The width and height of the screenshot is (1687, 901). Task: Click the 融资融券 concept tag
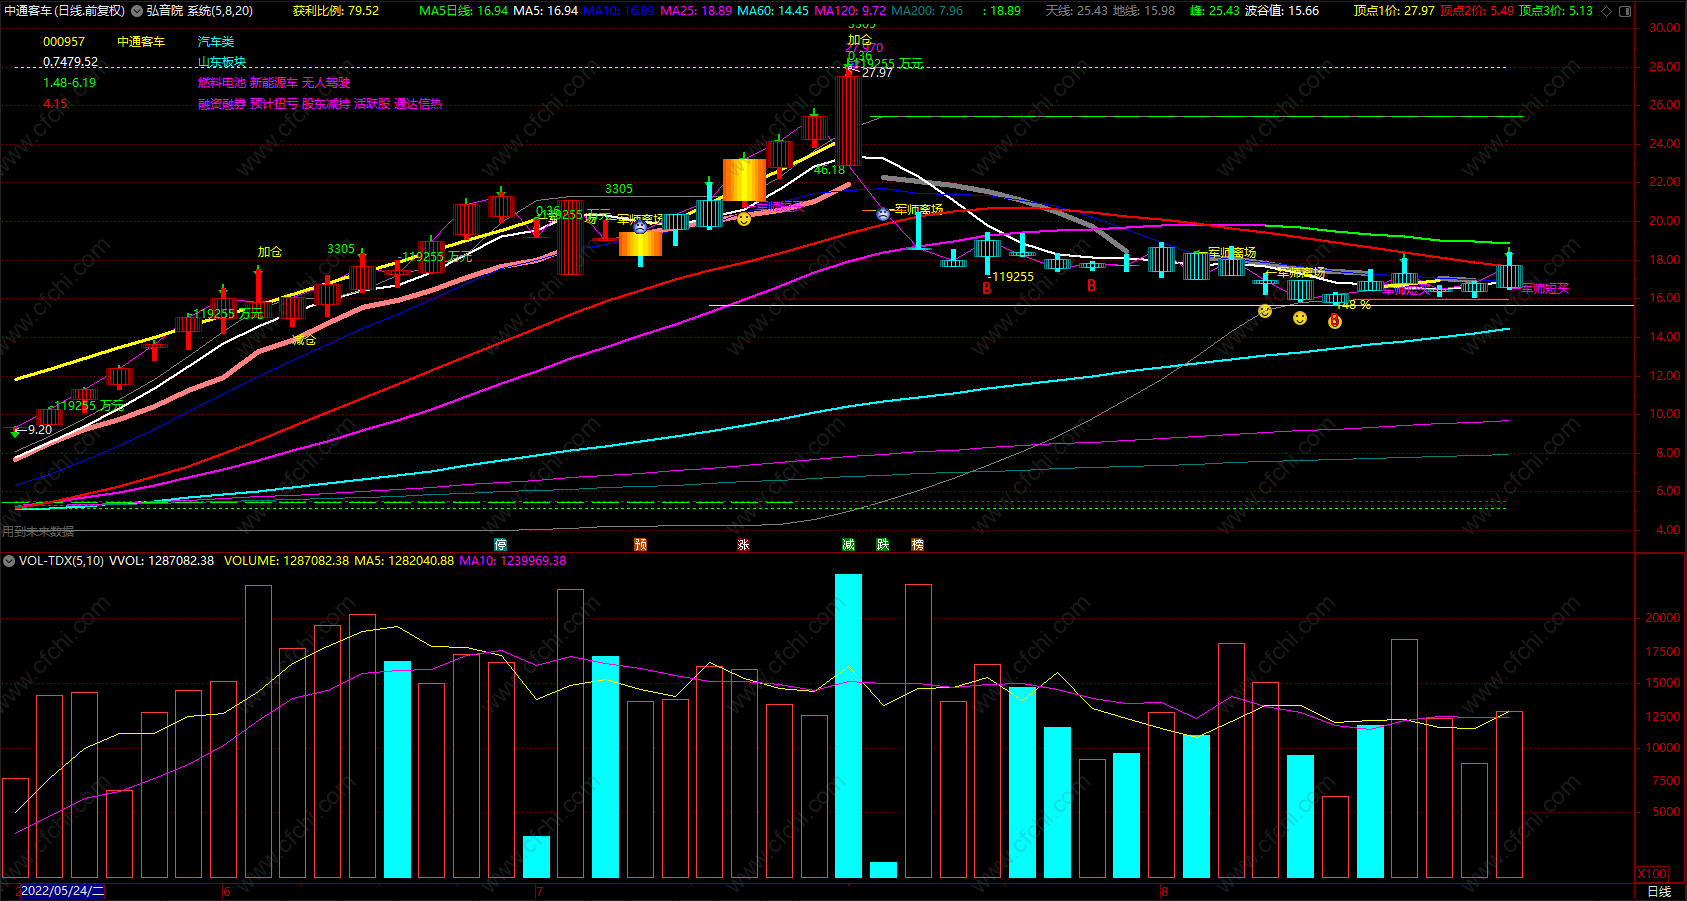(222, 104)
